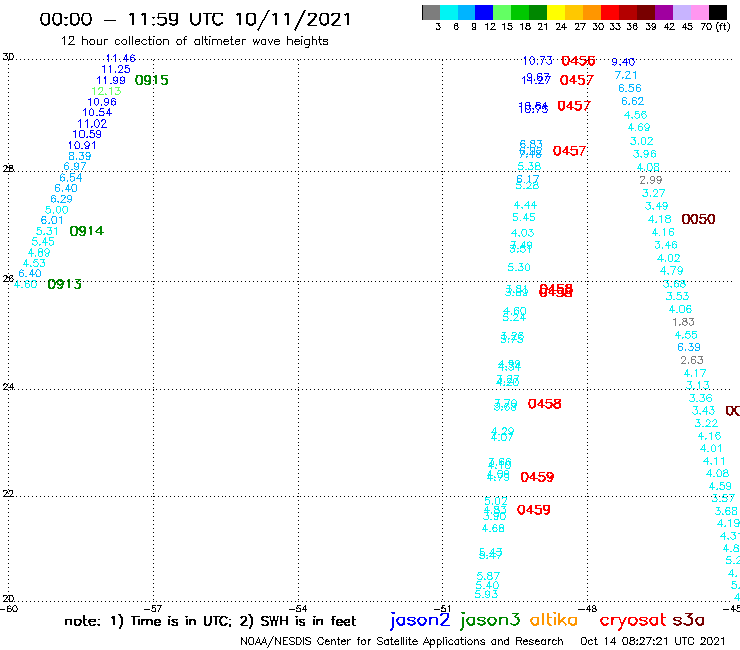Select the purple swatch in the legend
Image resolution: width=740 pixels, height=650 pixels.
tap(663, 12)
